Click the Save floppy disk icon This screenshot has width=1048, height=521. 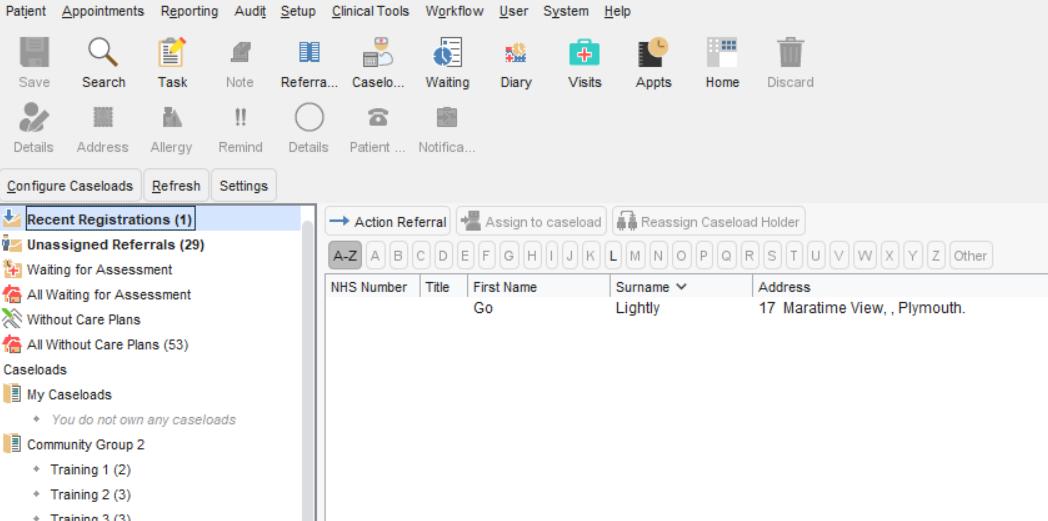click(34, 53)
